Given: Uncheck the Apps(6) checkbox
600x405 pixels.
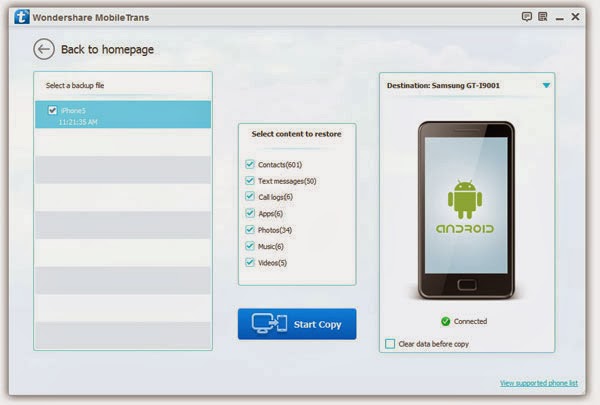Looking at the screenshot, I should [250, 213].
